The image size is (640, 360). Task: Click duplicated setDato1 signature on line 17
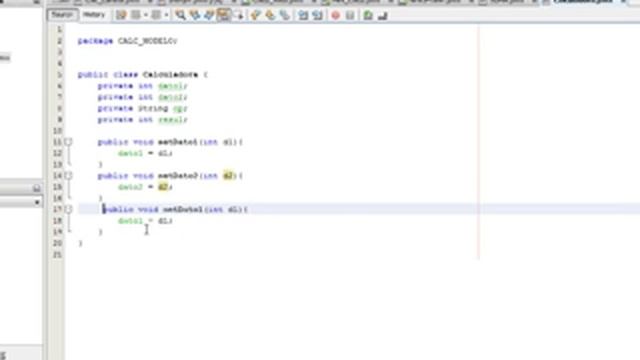(175, 209)
